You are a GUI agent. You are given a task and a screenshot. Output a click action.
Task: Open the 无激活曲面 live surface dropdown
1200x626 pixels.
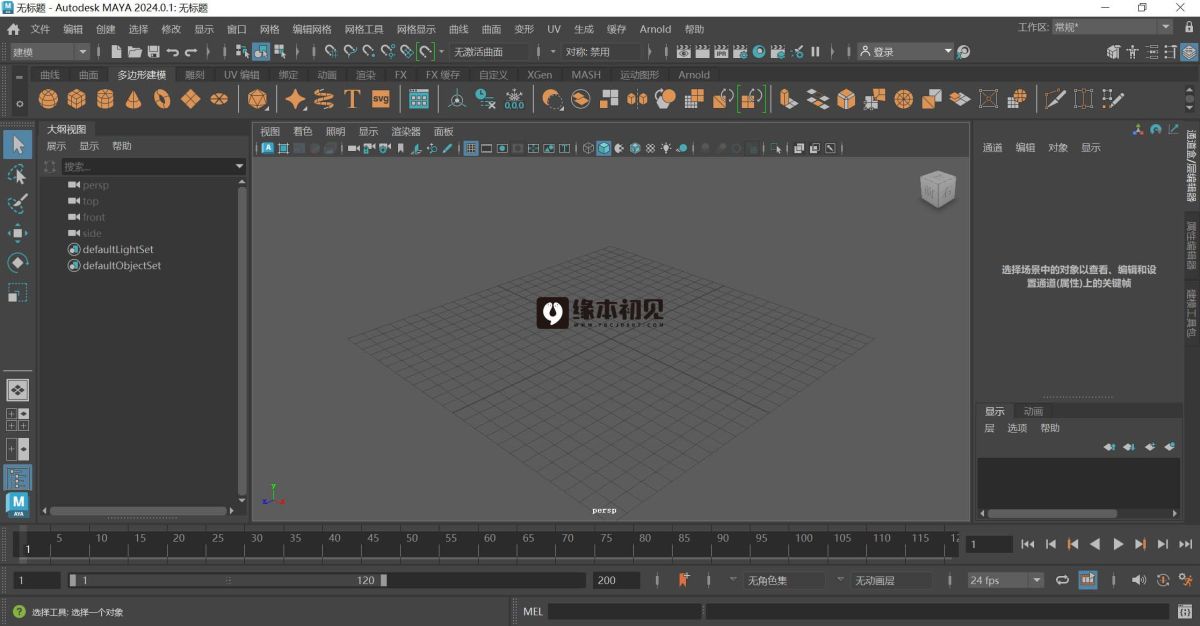coord(491,51)
